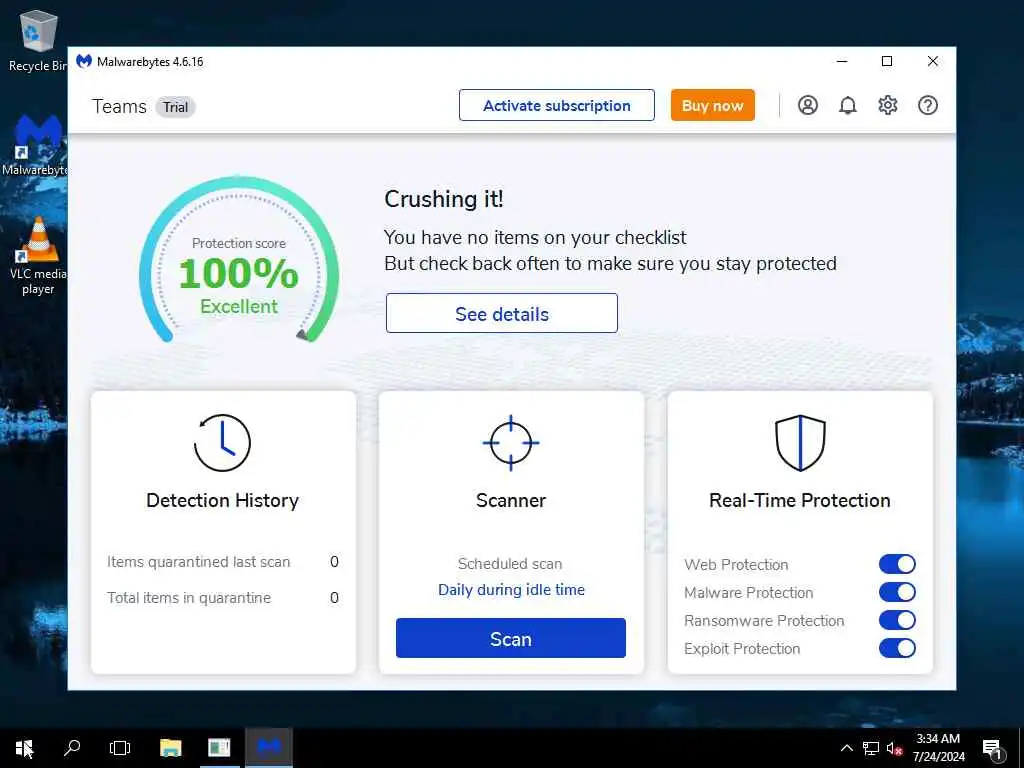Click the Ransomware Protection label
The height and width of the screenshot is (768, 1024).
(x=764, y=620)
